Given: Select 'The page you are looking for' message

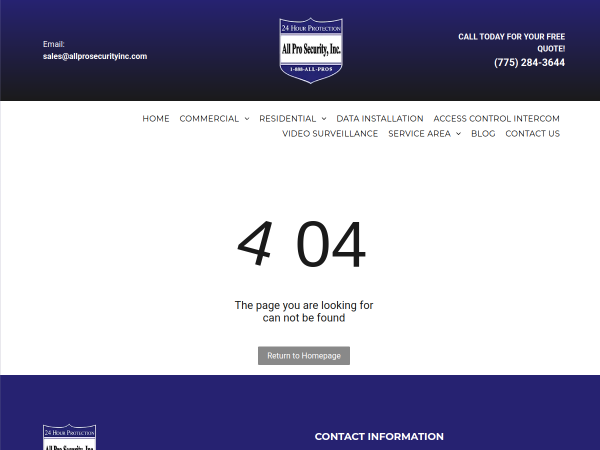Looking at the screenshot, I should [304, 311].
